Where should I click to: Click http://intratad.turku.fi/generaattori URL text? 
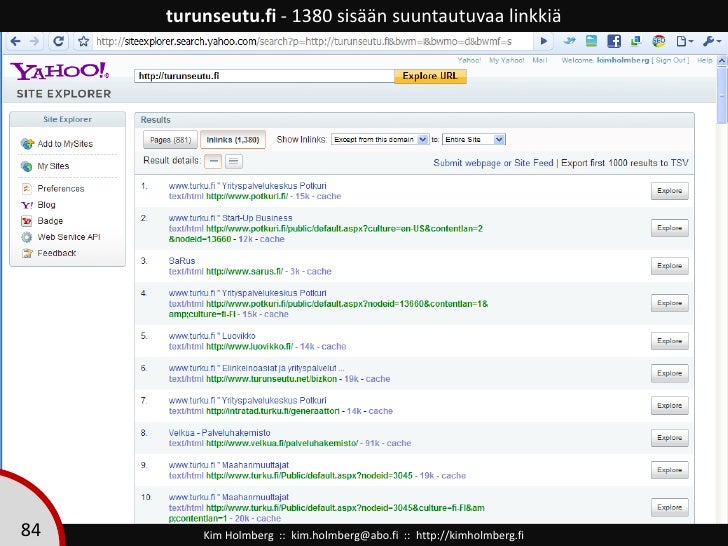273,411
